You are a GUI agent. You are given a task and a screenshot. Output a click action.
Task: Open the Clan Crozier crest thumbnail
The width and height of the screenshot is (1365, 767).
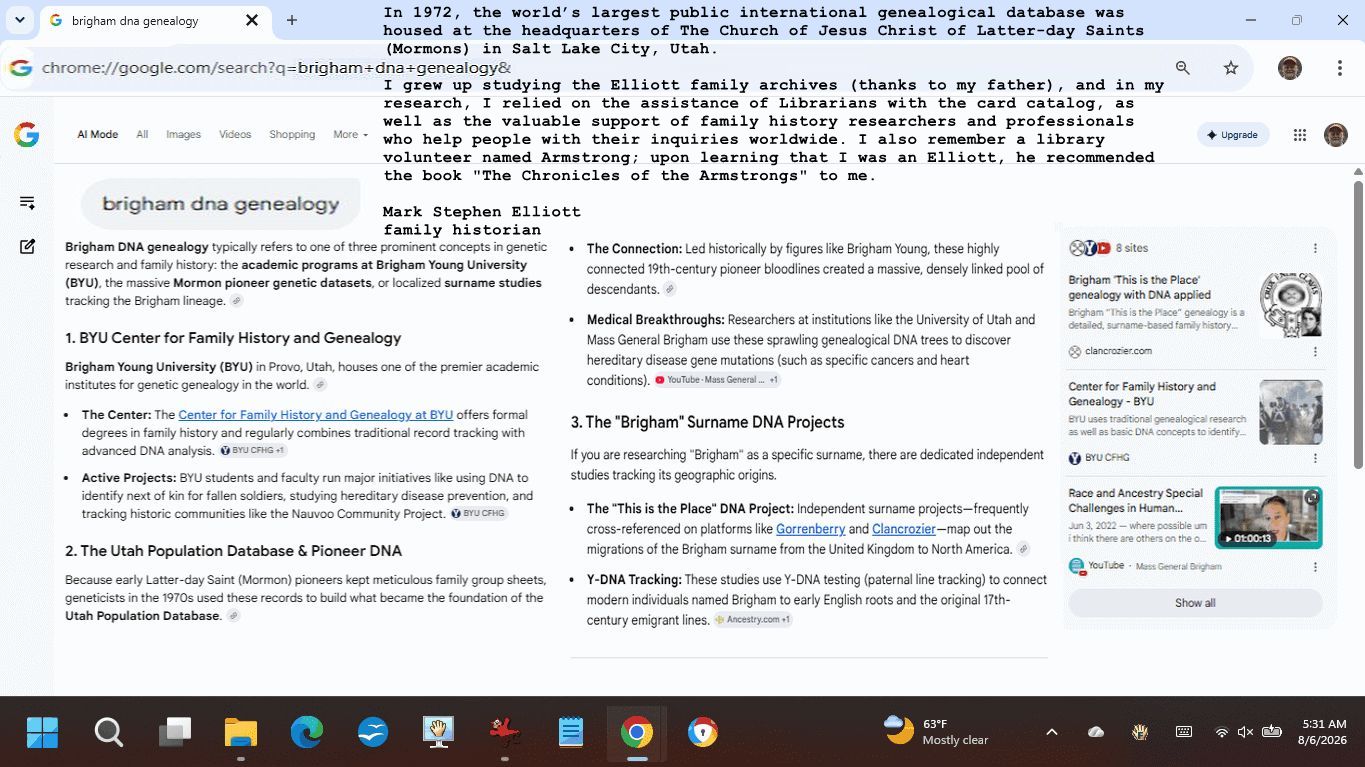pos(1291,305)
